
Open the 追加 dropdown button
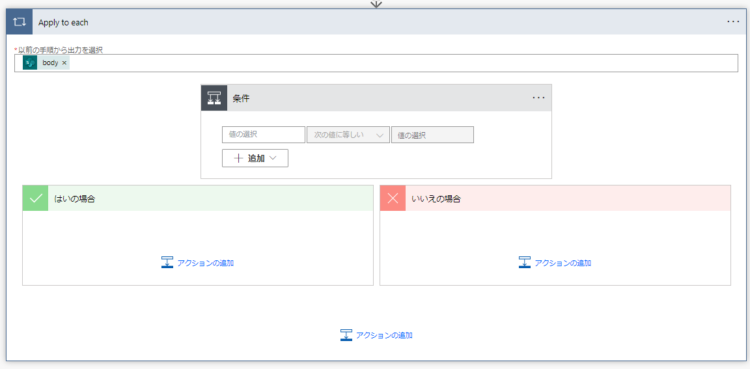click(255, 158)
